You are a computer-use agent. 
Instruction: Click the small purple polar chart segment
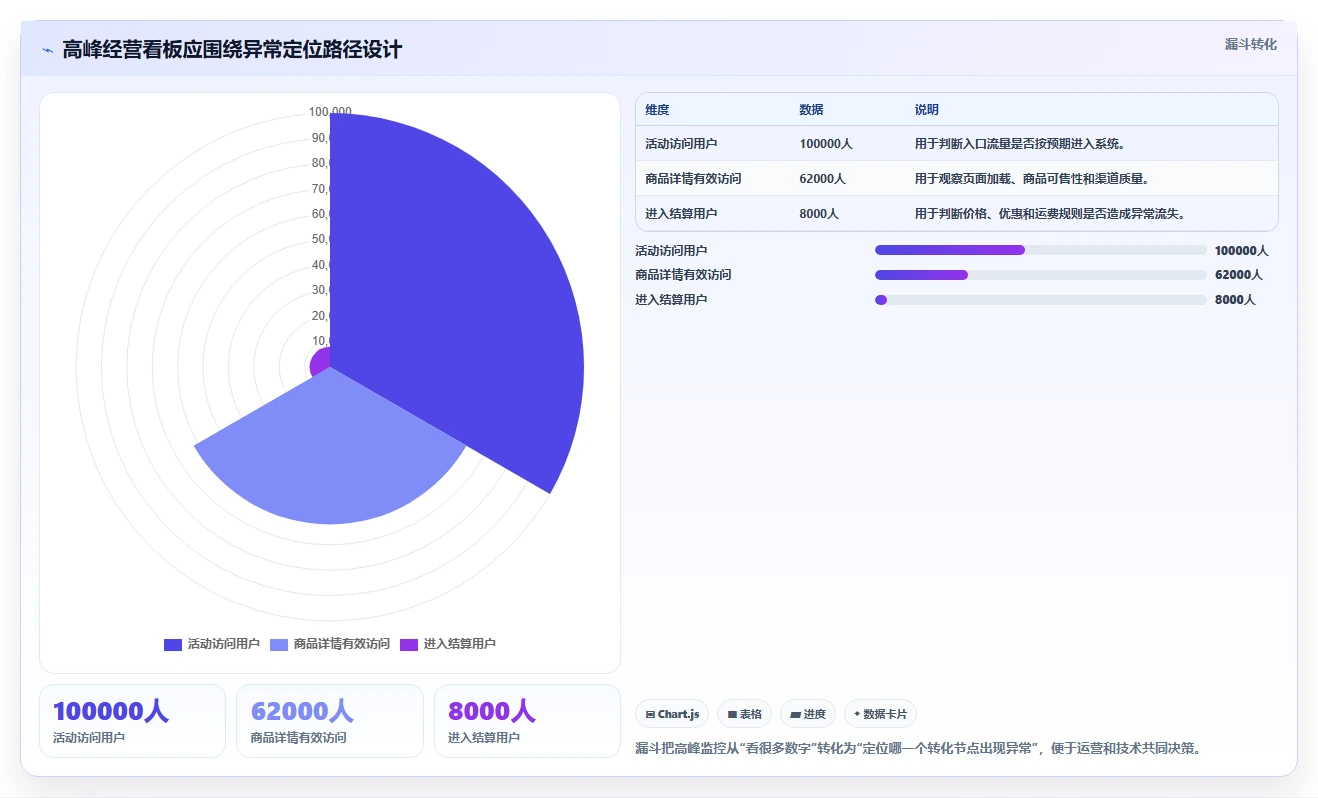(x=321, y=364)
